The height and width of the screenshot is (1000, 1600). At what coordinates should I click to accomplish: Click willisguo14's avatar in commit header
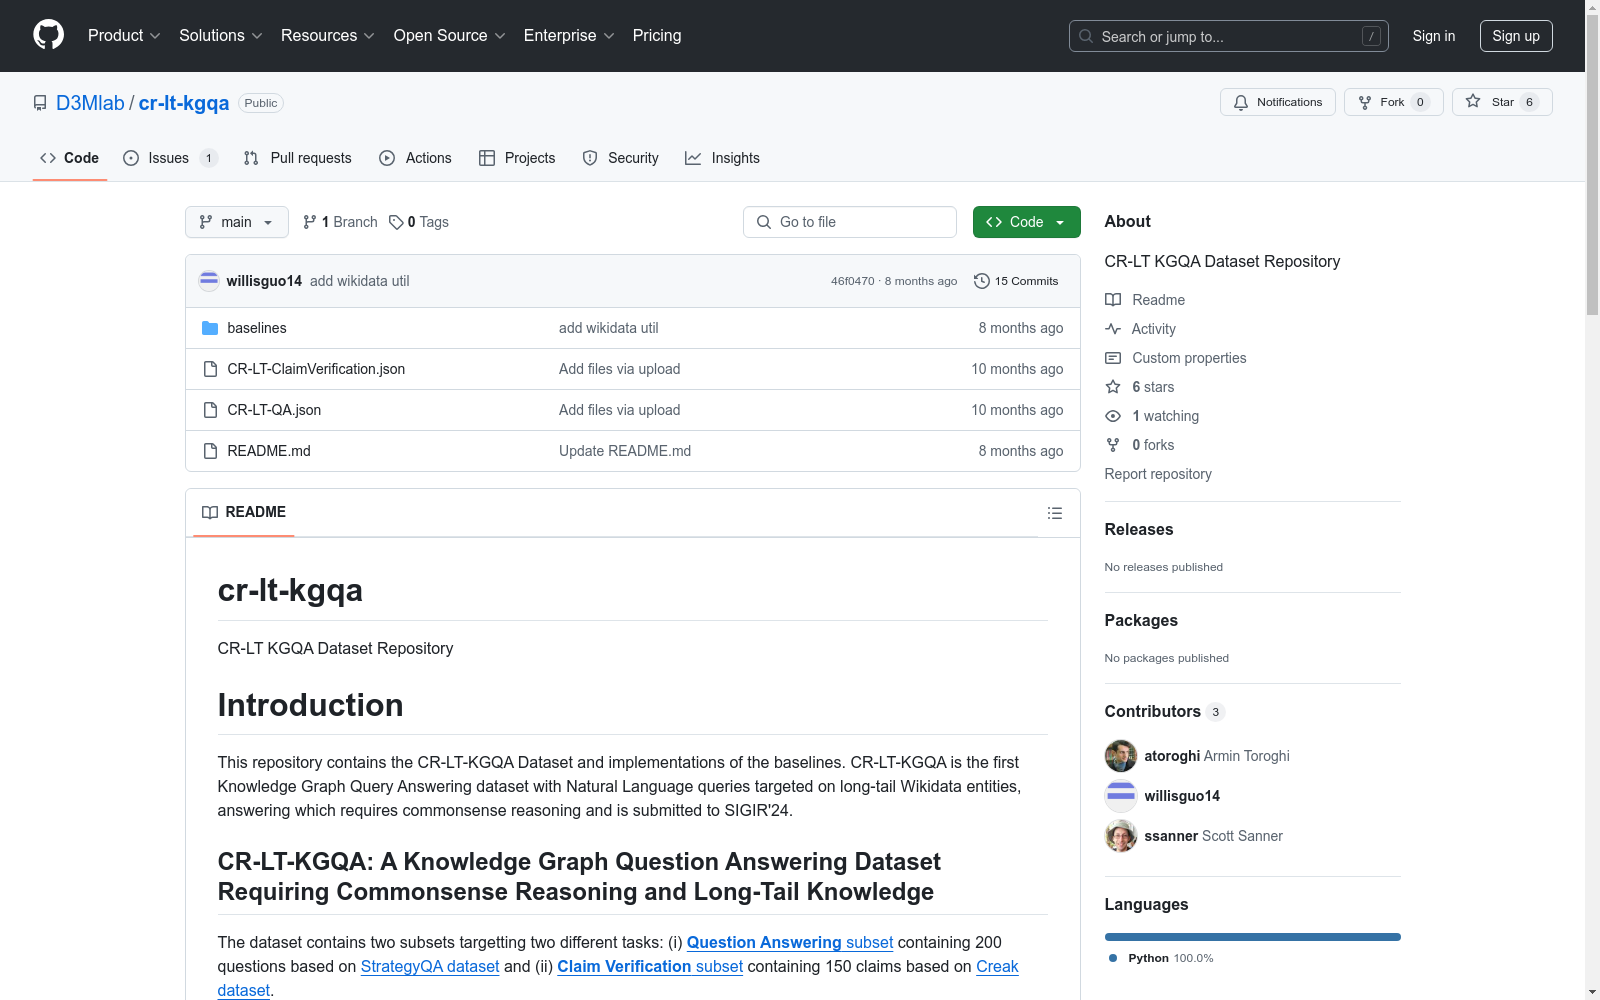tap(209, 281)
